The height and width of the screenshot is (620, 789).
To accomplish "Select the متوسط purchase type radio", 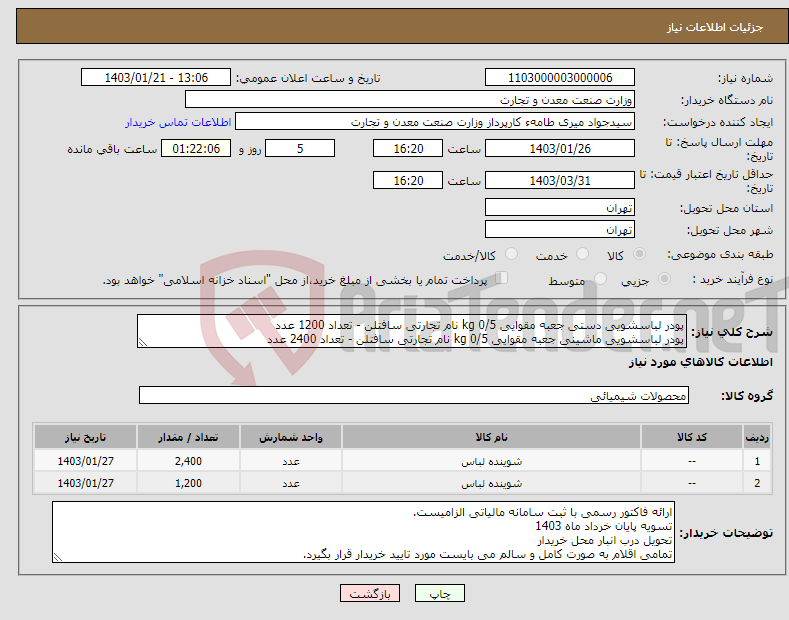I will point(600,278).
